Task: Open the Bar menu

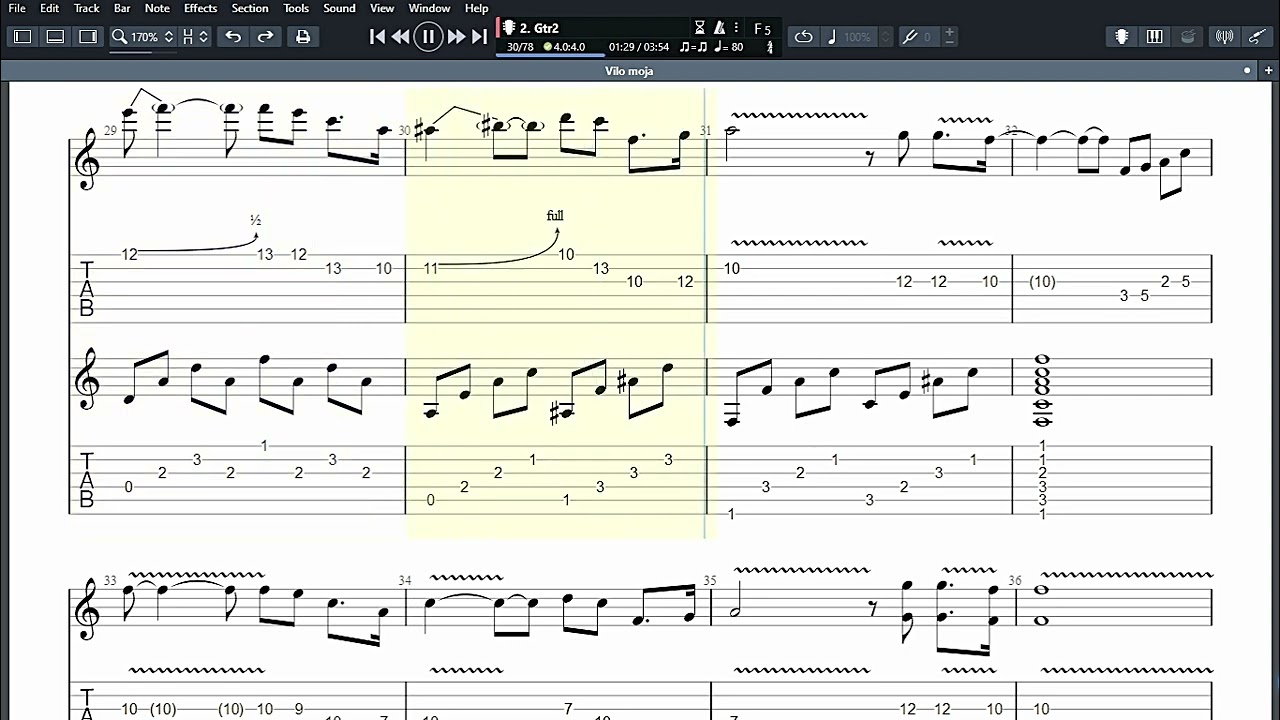Action: click(122, 8)
